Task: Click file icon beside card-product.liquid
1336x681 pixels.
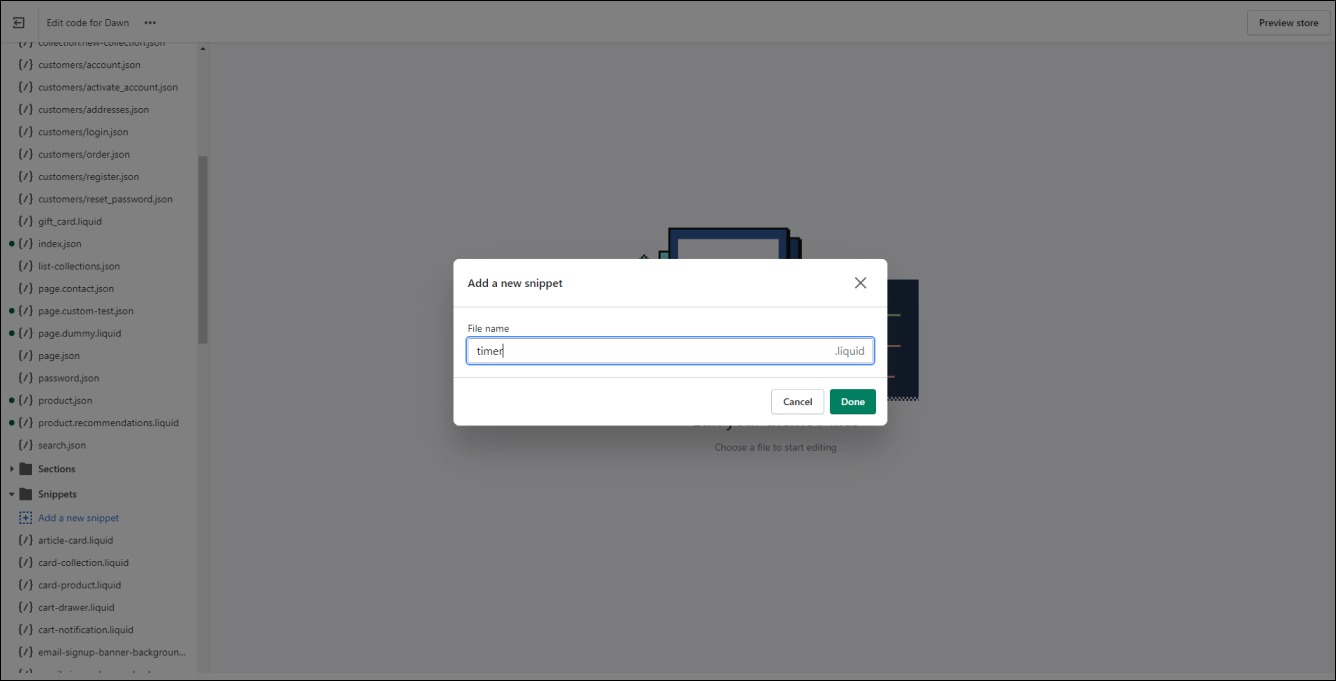Action: 26,585
